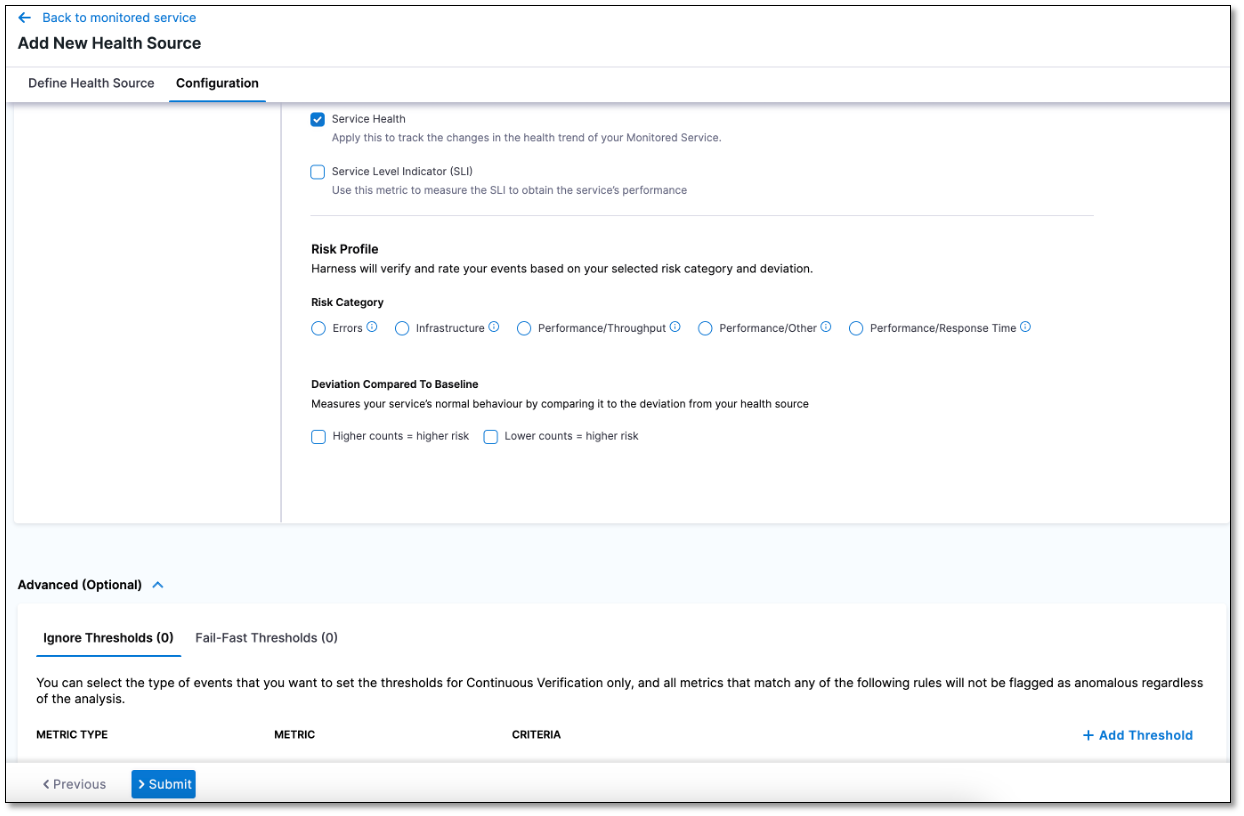Click info icon beside Performance/Other

(826, 327)
